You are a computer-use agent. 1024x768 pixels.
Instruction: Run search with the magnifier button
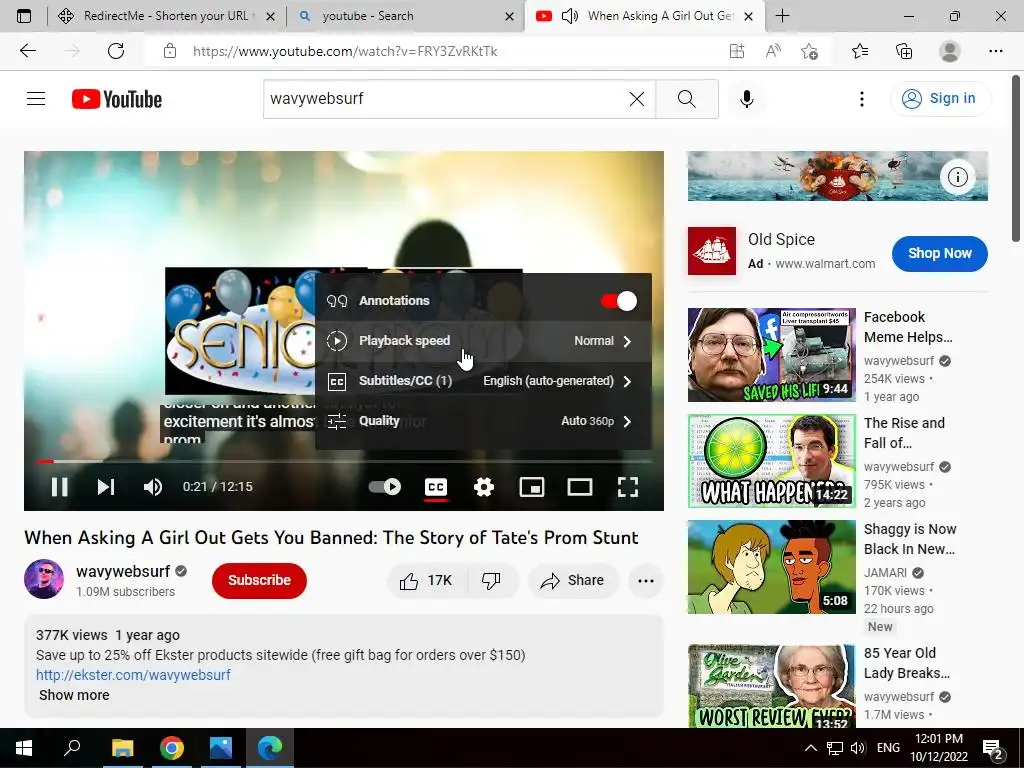[686, 99]
